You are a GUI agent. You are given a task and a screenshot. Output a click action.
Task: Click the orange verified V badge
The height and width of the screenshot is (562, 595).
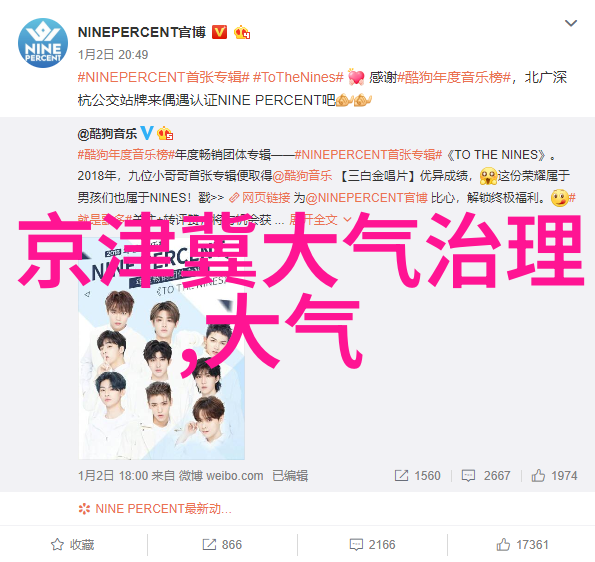point(219,32)
